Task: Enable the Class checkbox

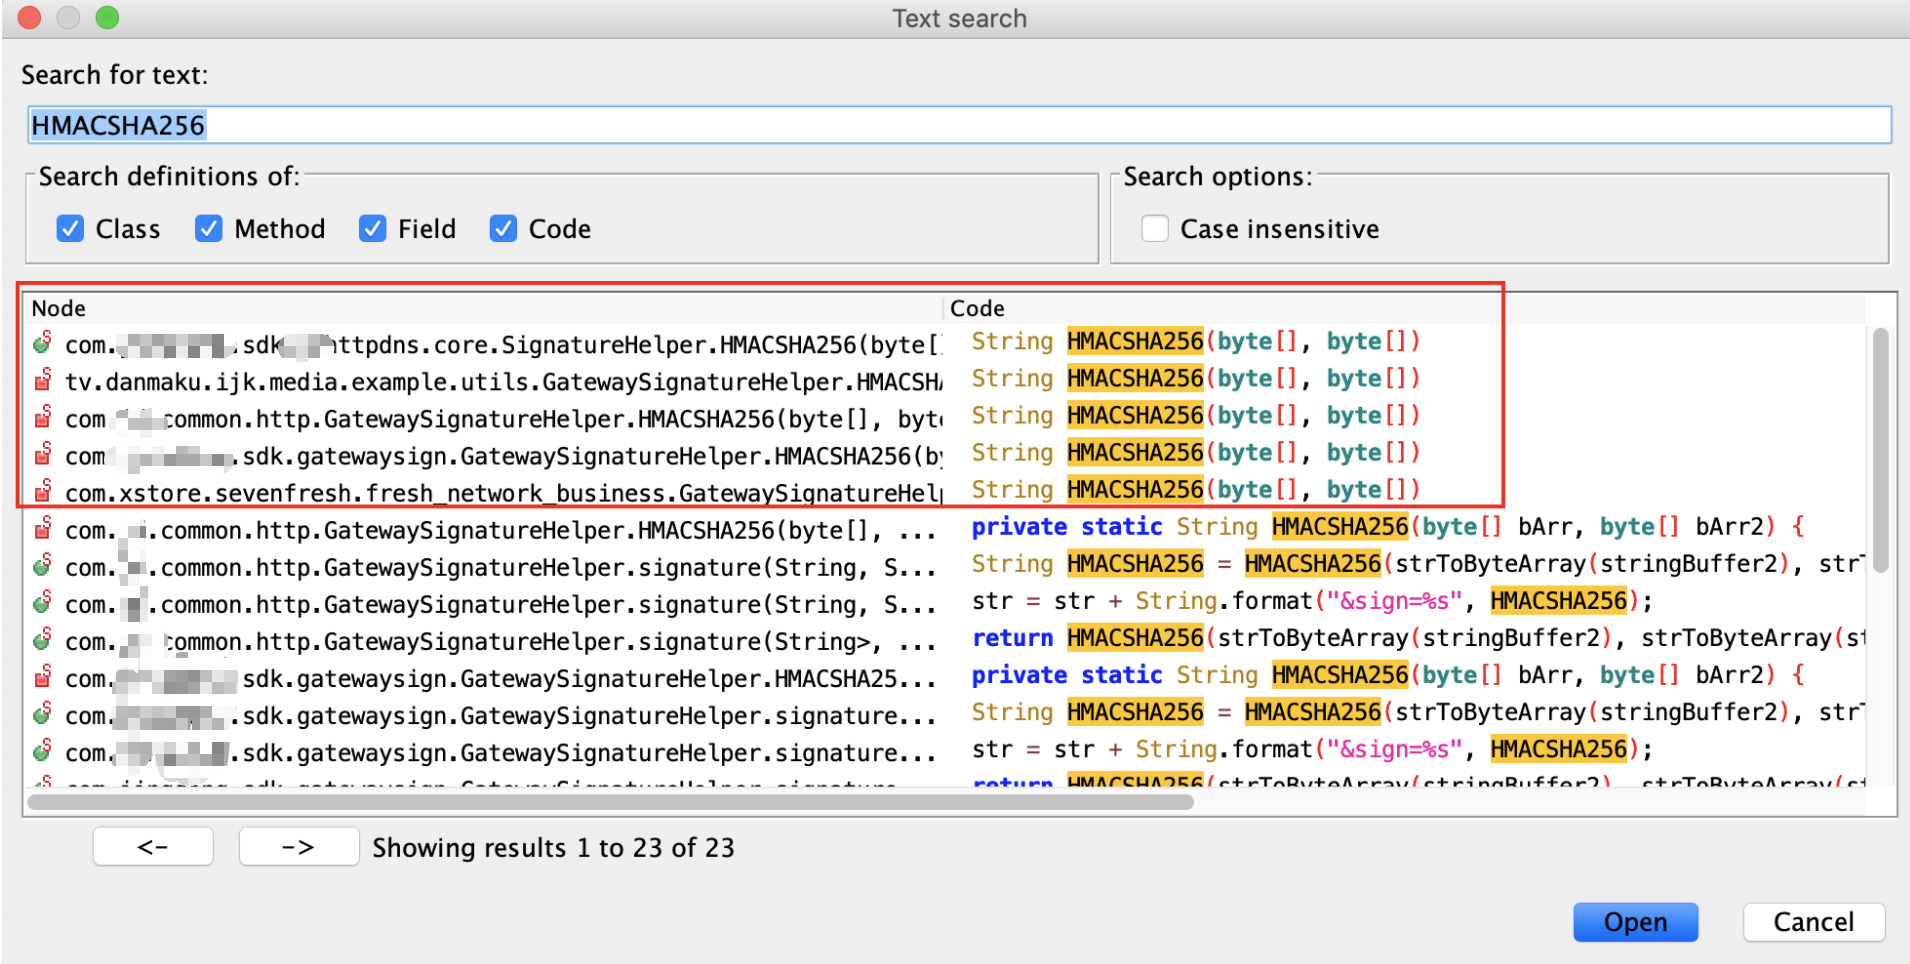Action: click(70, 229)
